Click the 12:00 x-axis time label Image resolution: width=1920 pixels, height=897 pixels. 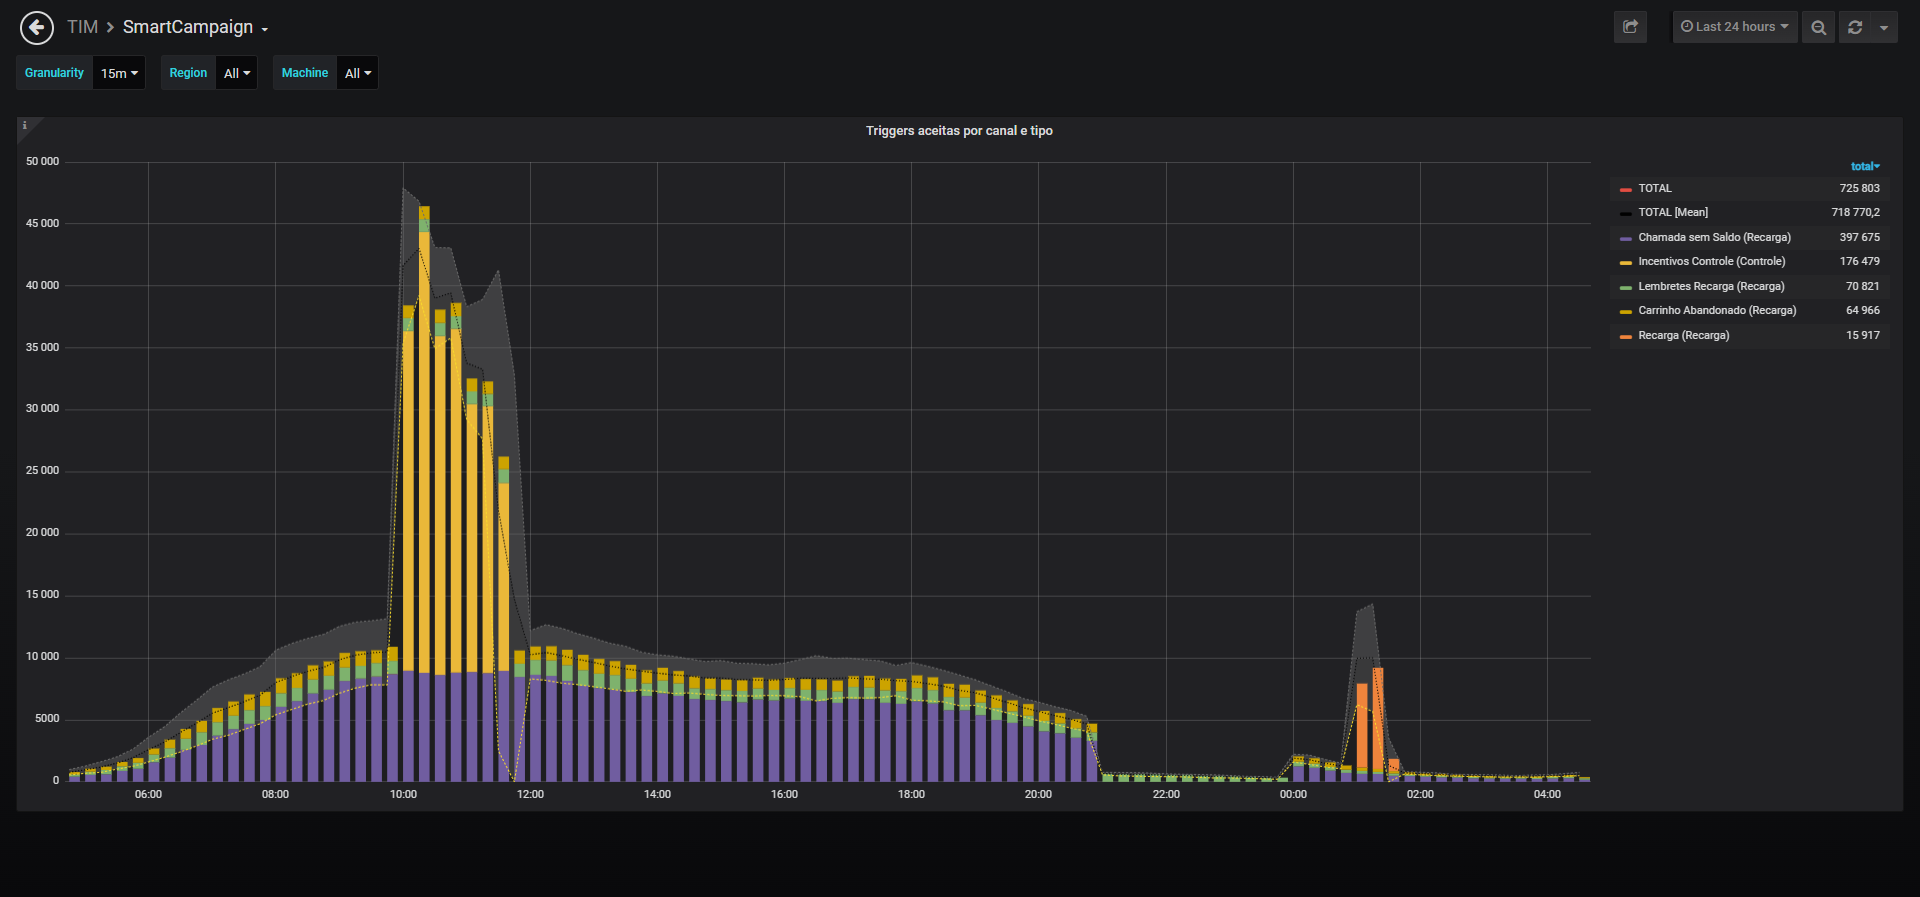pos(530,794)
